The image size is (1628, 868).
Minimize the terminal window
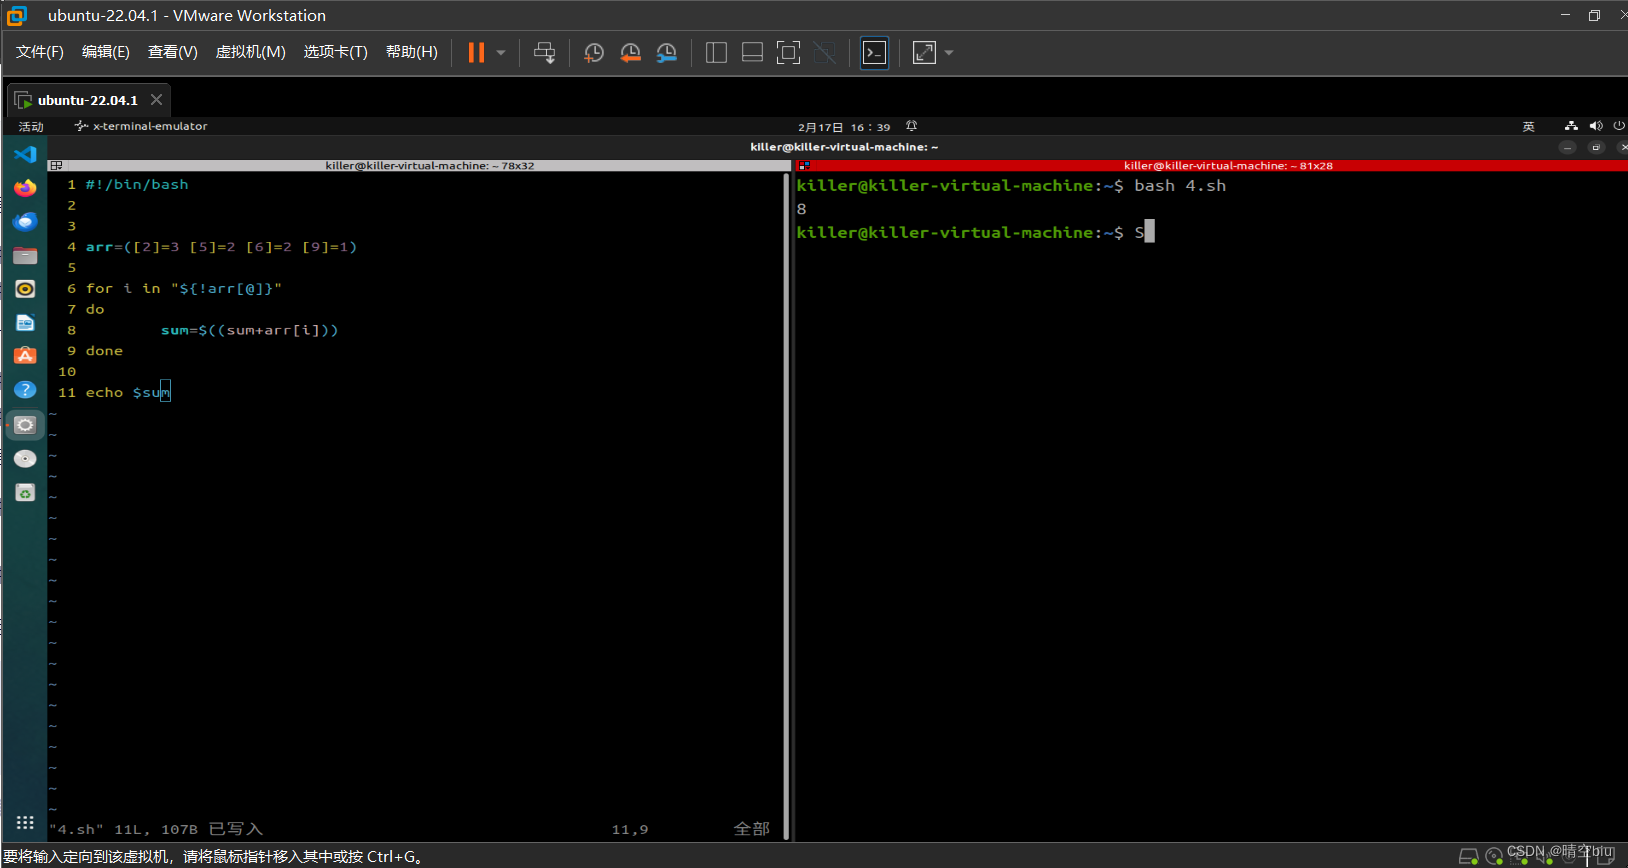pyautogui.click(x=1567, y=147)
